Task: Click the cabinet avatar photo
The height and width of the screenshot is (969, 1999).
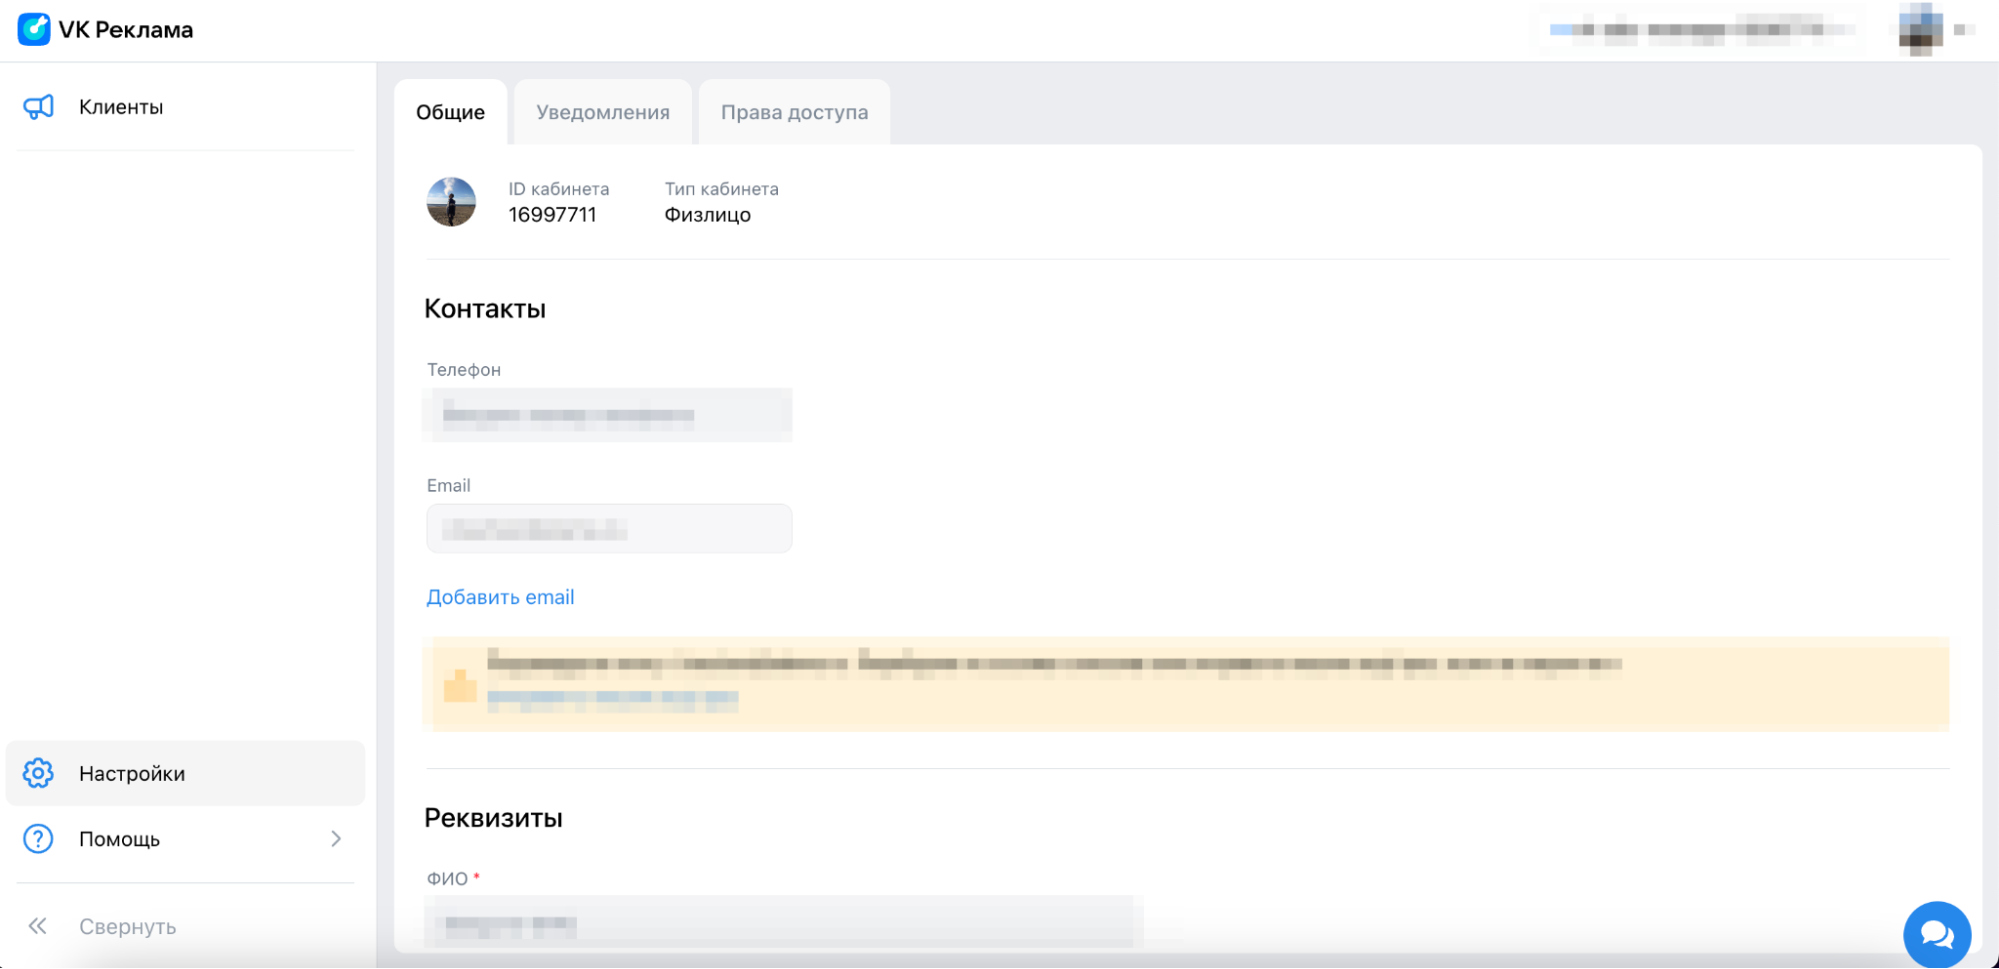Action: [451, 202]
